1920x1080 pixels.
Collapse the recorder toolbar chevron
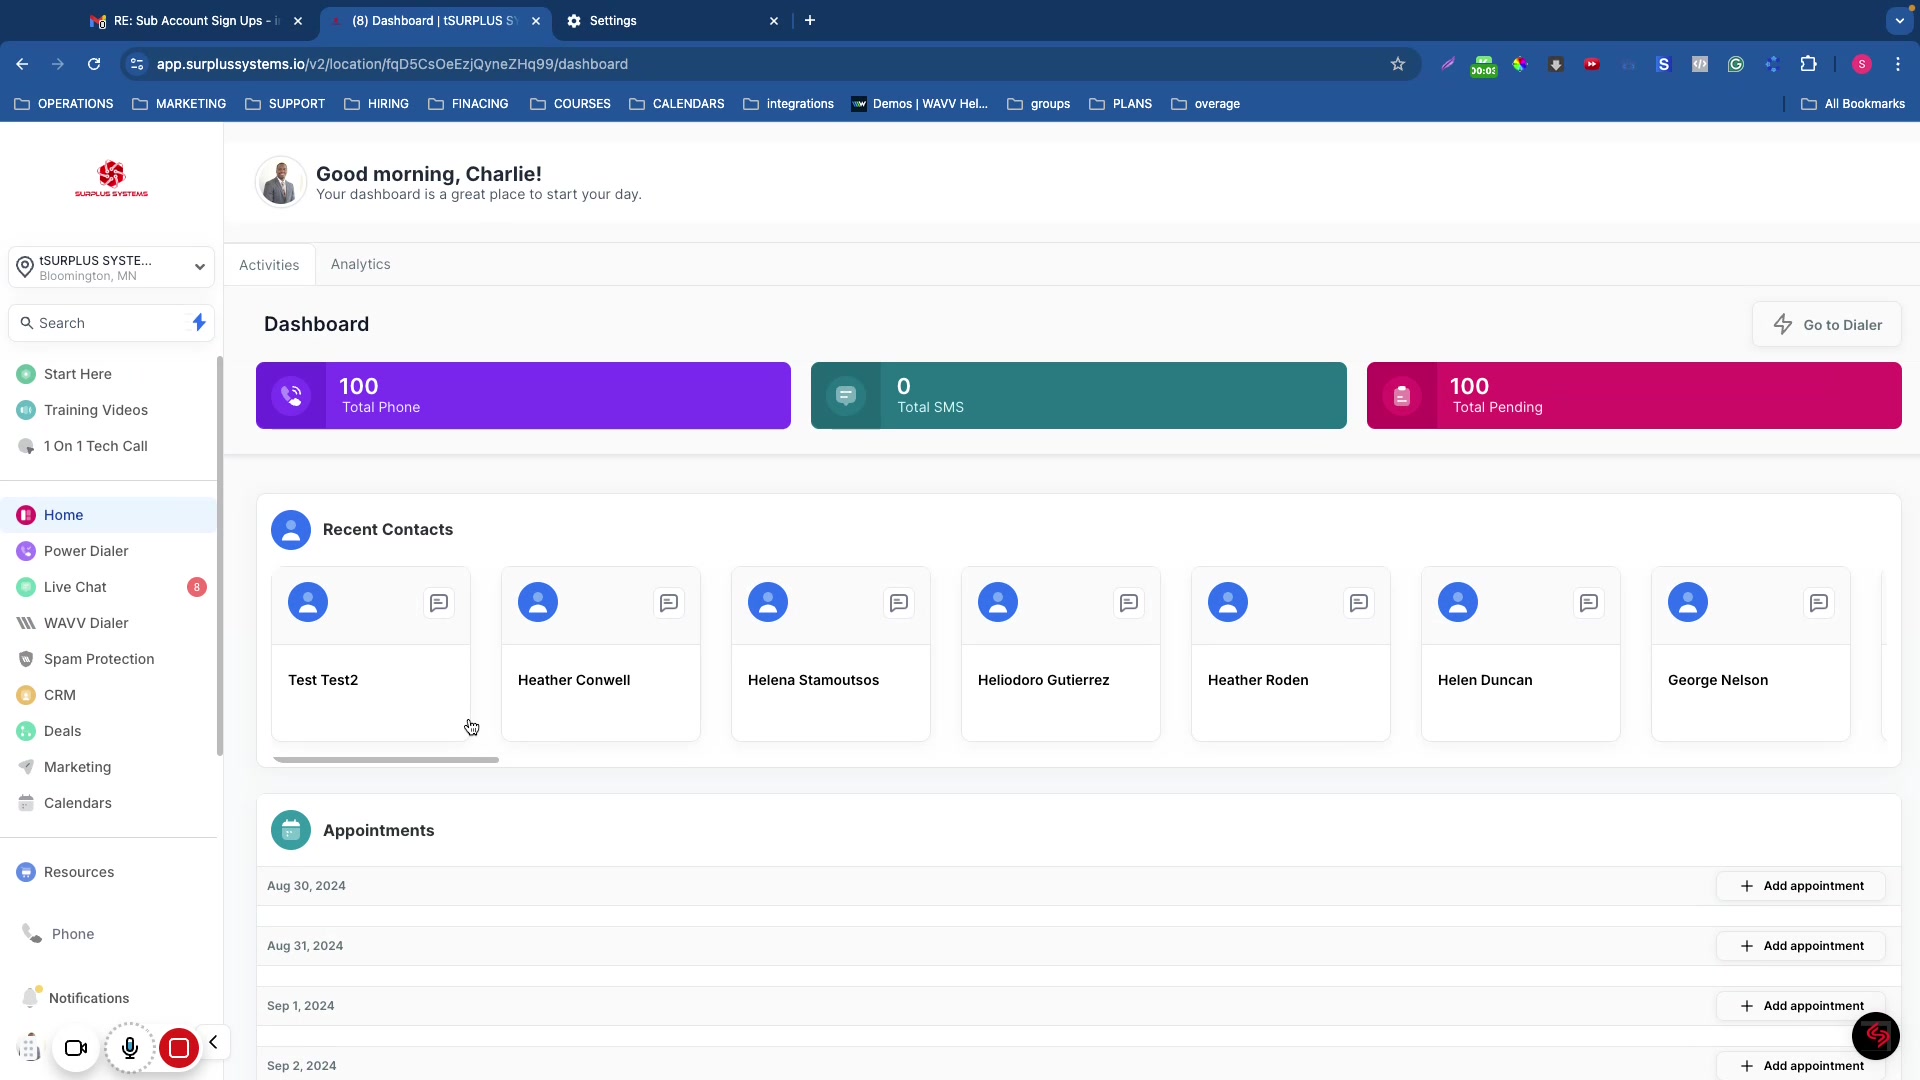213,1043
